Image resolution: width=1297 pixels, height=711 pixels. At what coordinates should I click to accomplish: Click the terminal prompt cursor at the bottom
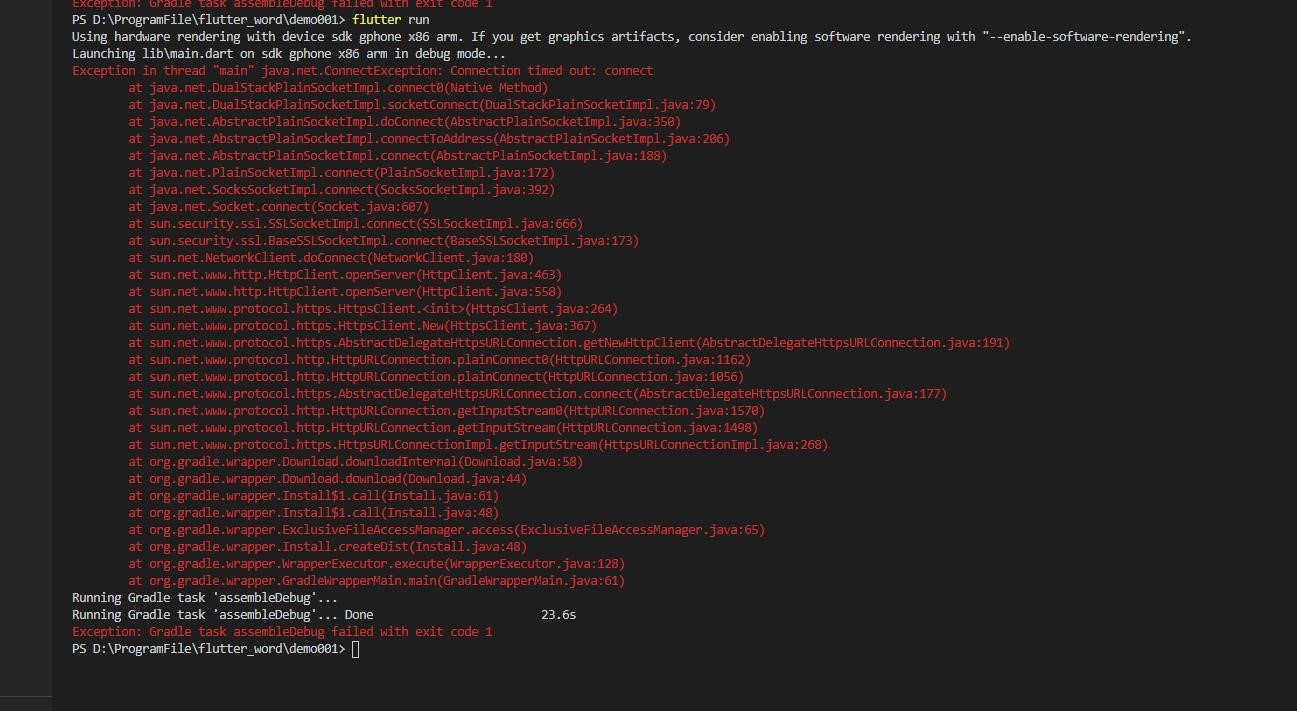click(x=355, y=649)
